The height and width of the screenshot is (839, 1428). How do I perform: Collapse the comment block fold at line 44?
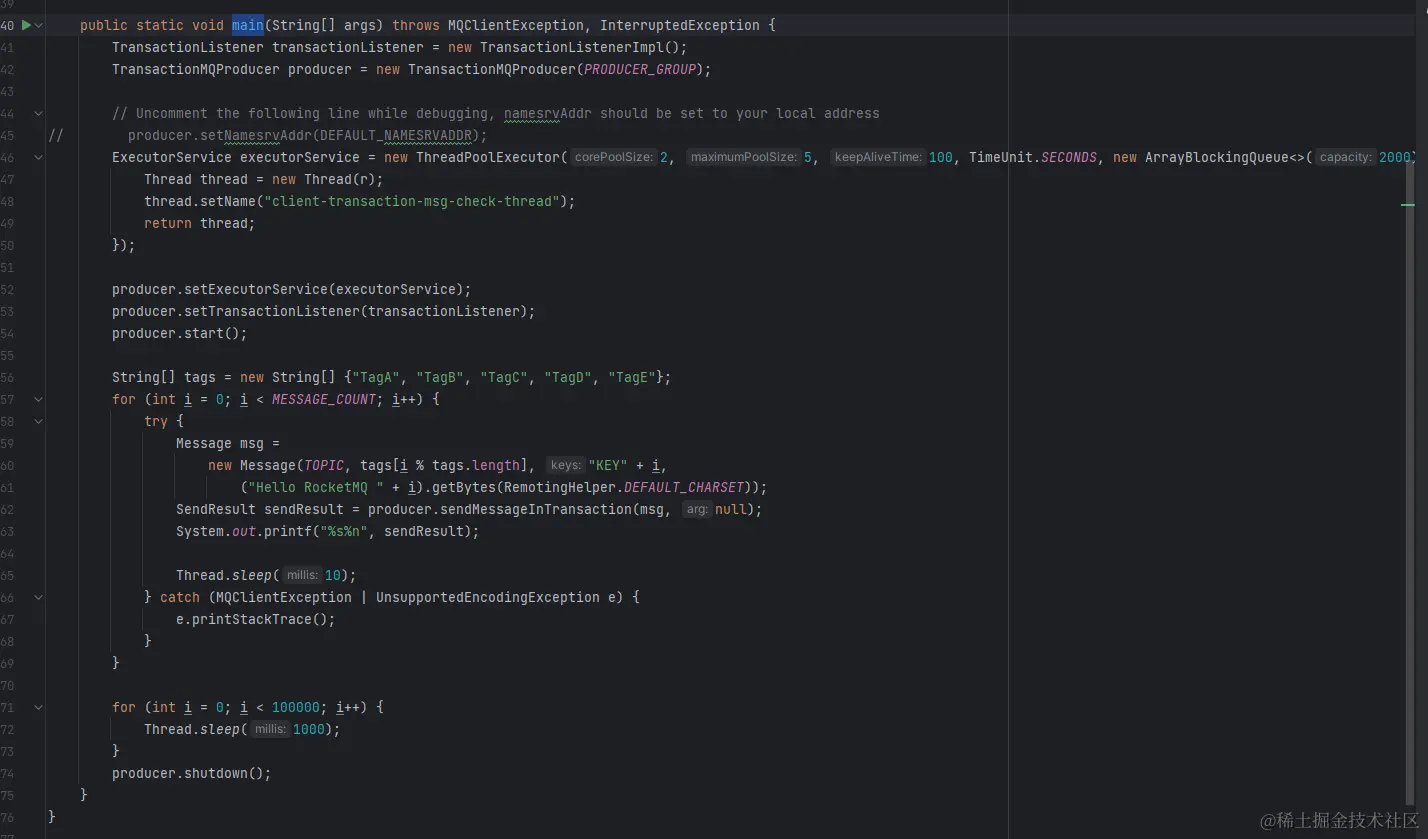(39, 113)
